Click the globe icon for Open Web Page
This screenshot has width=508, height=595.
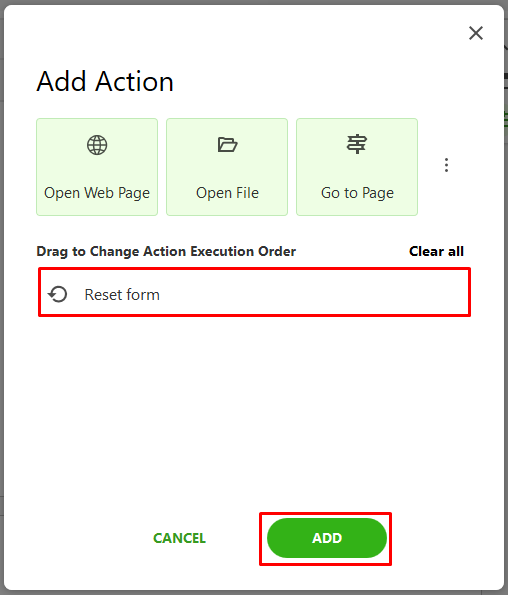pos(97,145)
